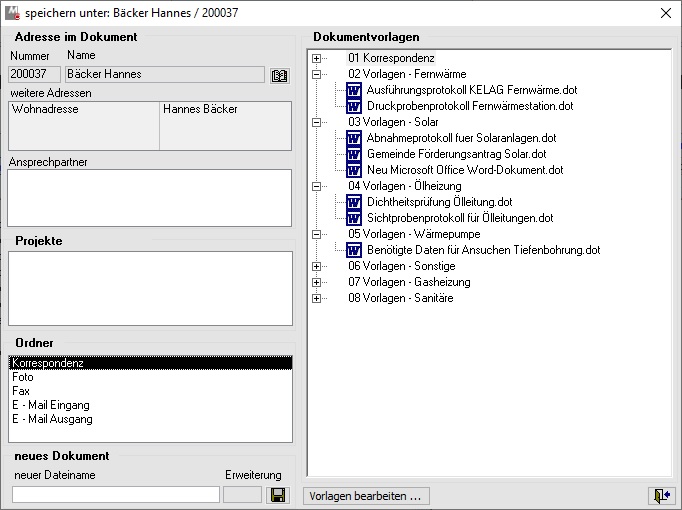682x510 pixels.
Task: Collapse the 02 Vorlagen - Fernwärme node
Action: [x=317, y=74]
